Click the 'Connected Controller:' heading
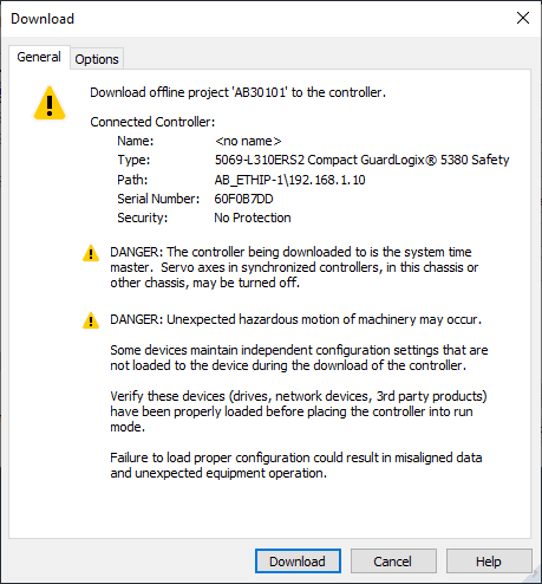Screen dimensions: 542x584 (153, 122)
